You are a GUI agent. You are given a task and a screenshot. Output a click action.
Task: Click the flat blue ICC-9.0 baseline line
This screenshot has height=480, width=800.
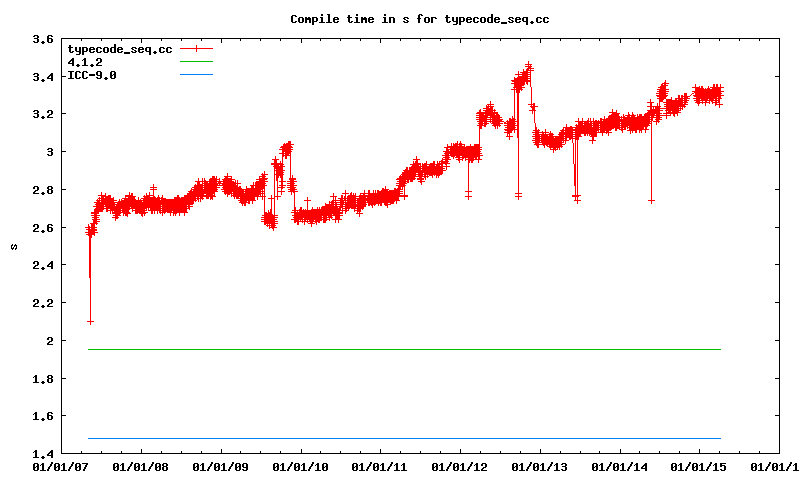point(400,438)
